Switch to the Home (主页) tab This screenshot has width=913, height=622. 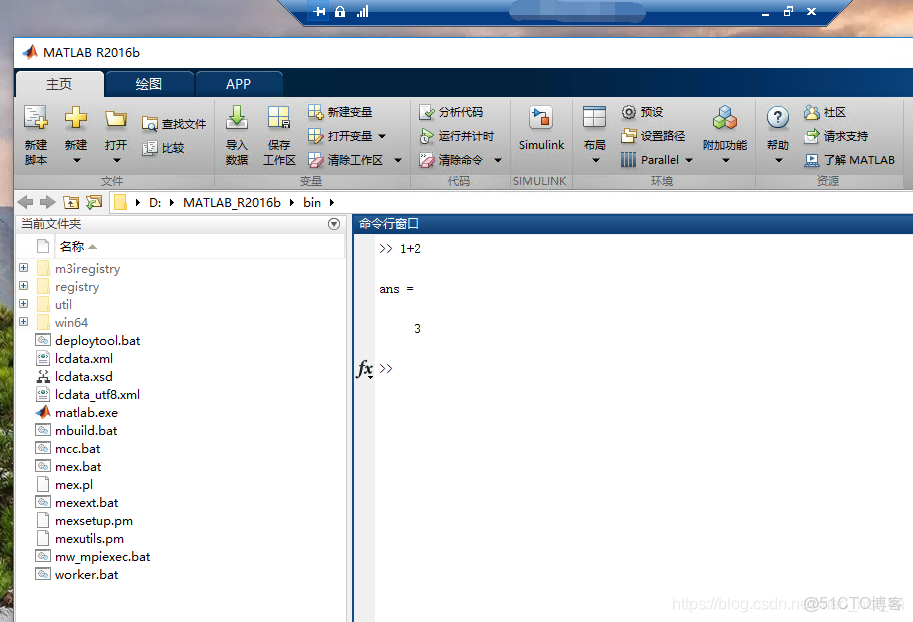(59, 84)
